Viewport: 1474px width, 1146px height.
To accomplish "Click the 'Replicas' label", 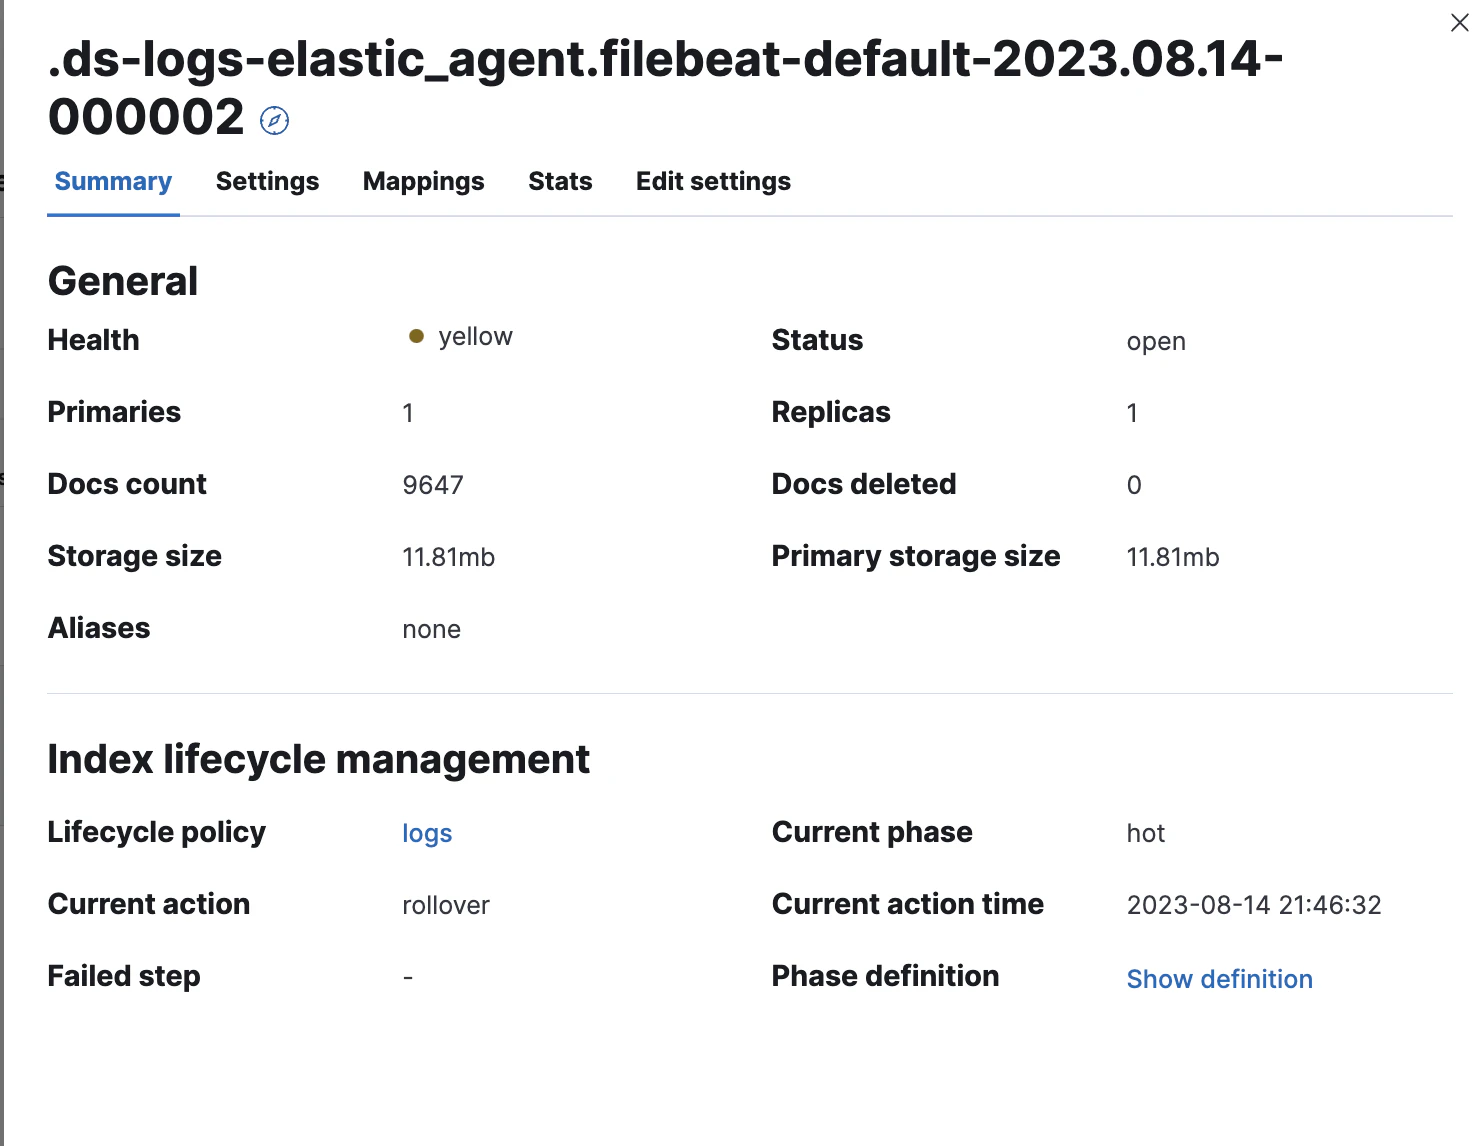I will pos(831,413).
